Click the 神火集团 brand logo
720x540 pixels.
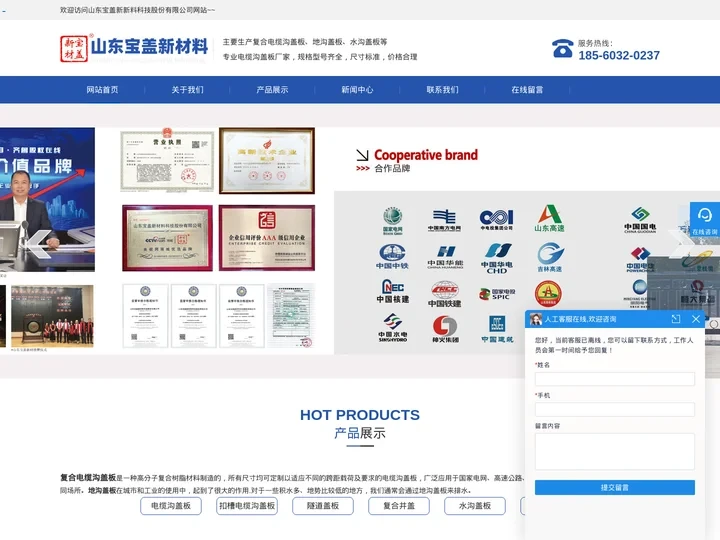[x=445, y=329]
